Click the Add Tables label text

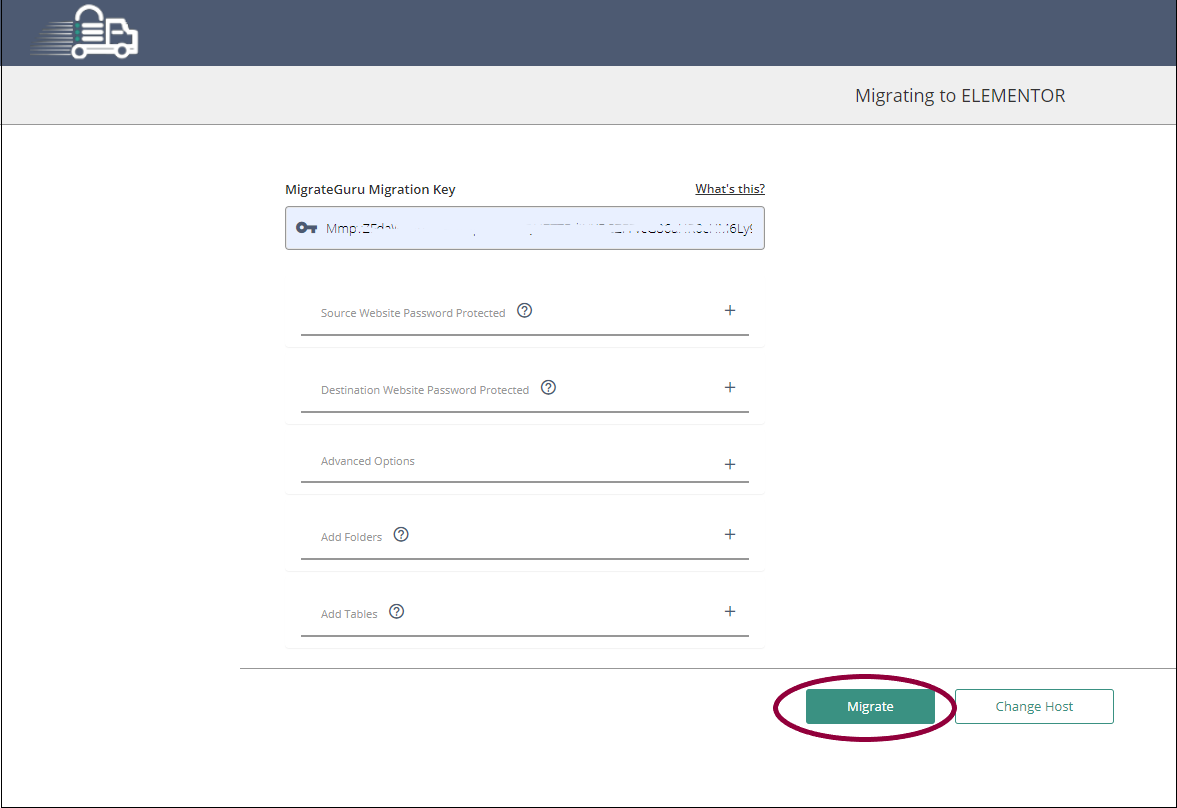(x=346, y=613)
